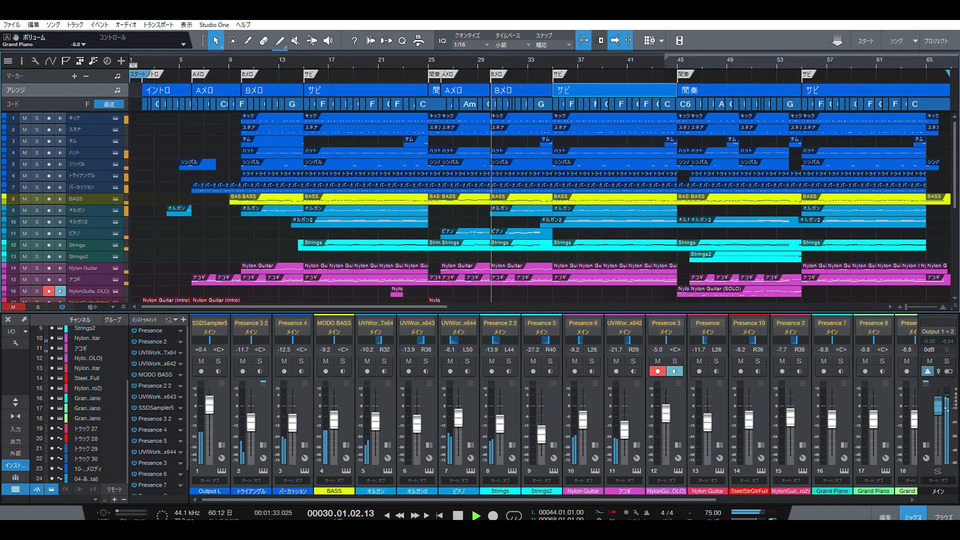Click the プロジェクト button at top right

pos(936,41)
